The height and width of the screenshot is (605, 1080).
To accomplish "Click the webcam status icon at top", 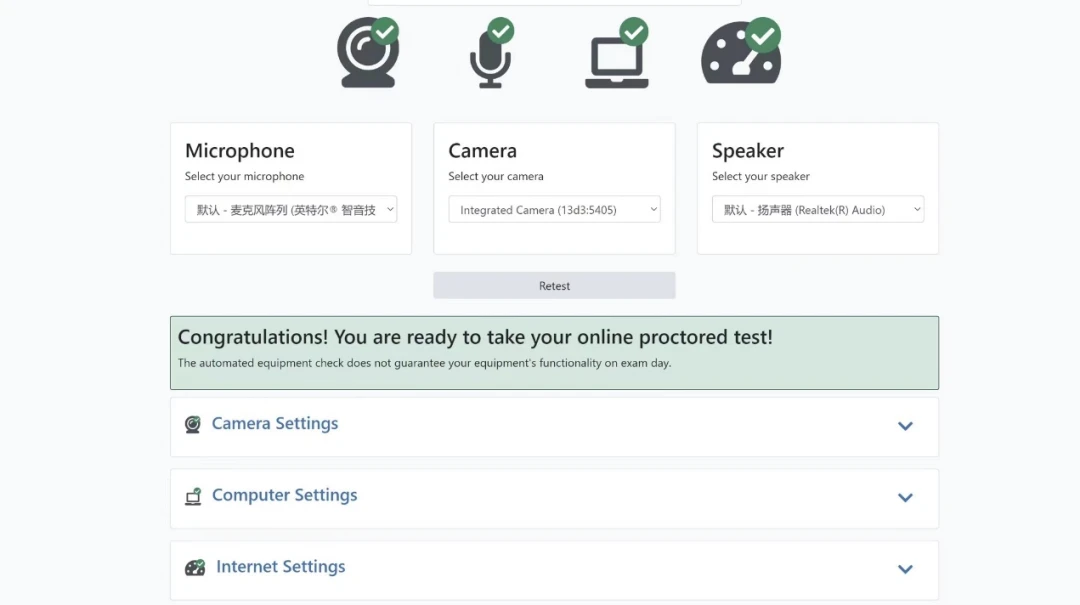I will [x=366, y=56].
